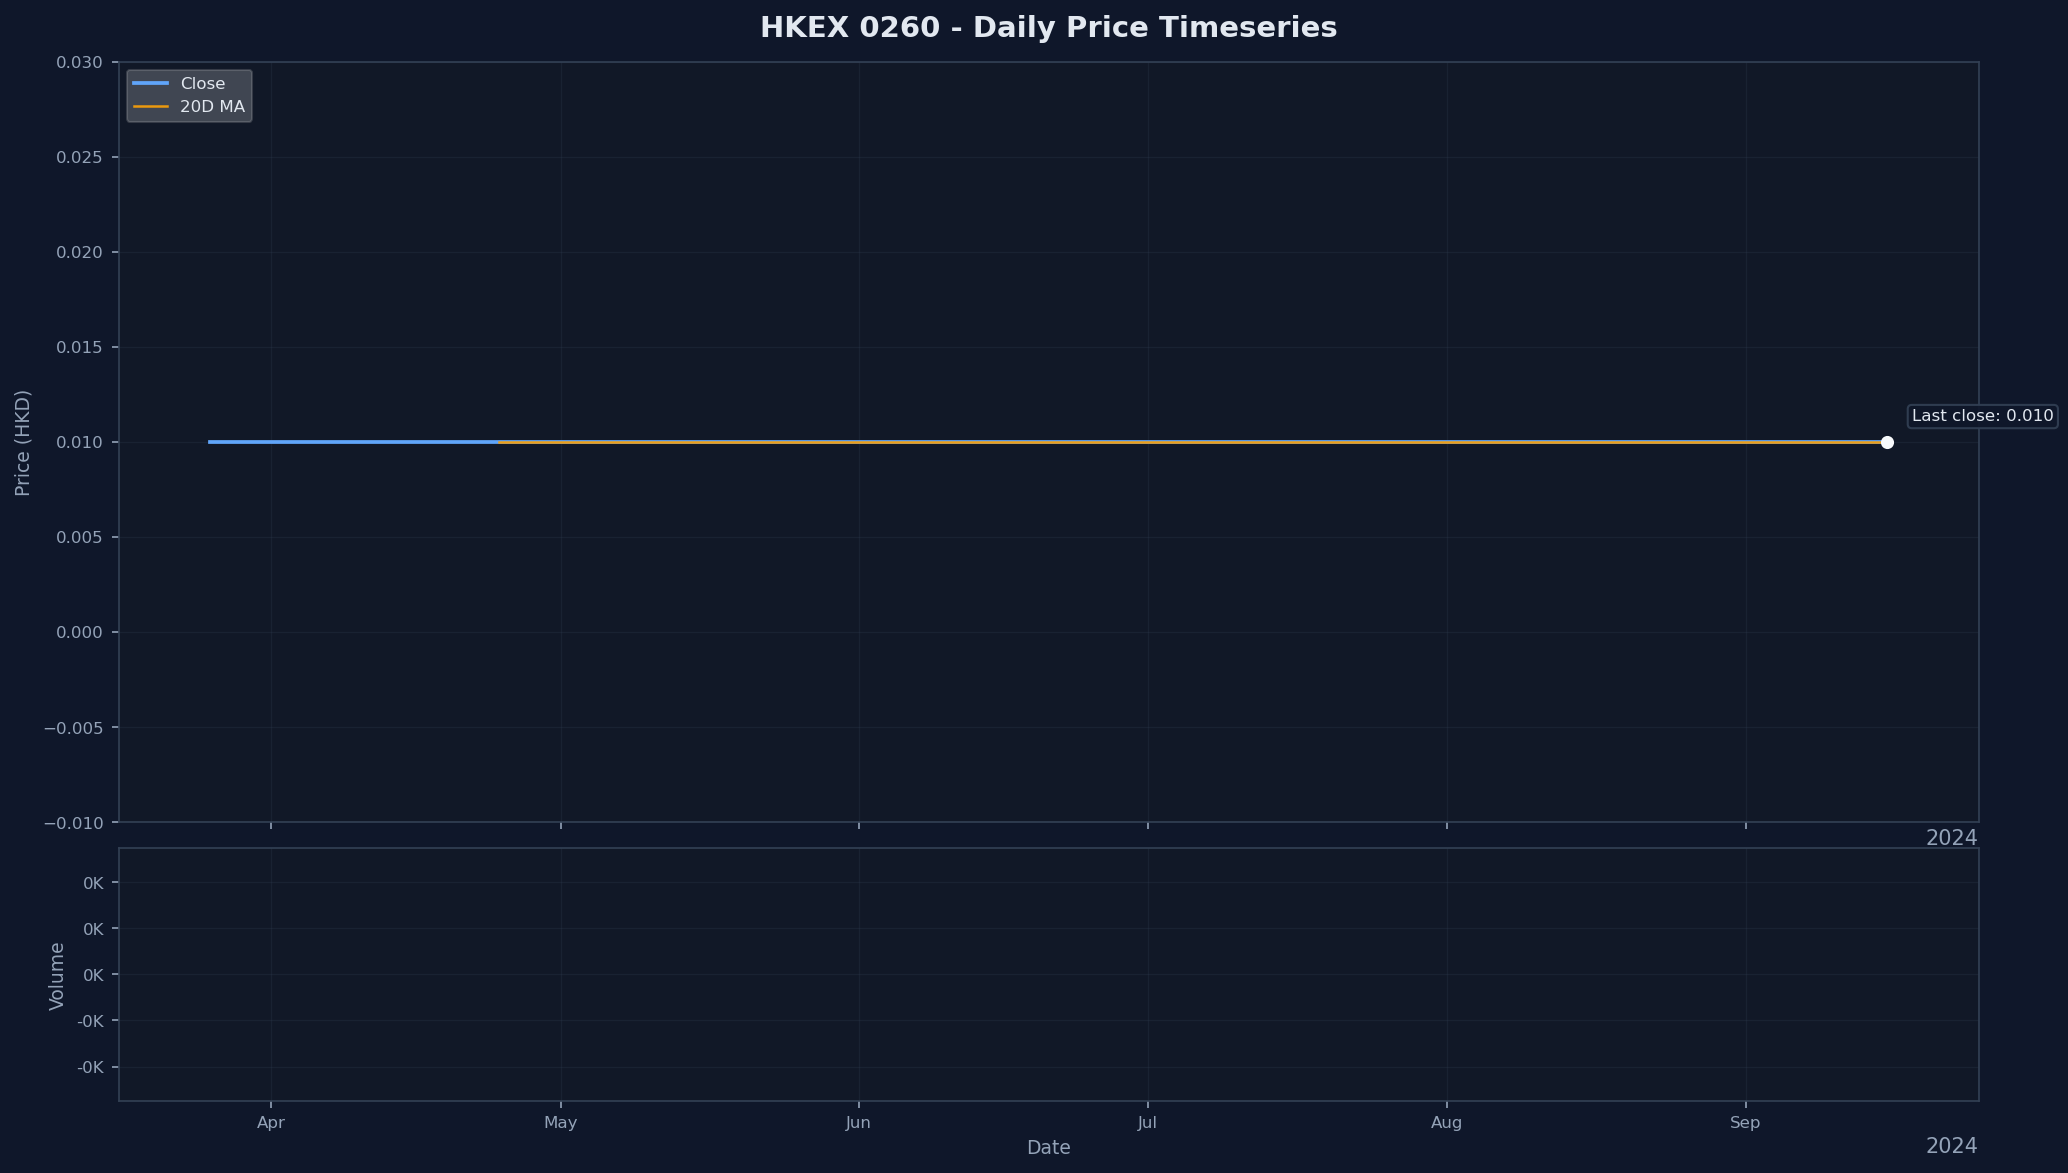Click the Jul tick label

point(1147,1123)
